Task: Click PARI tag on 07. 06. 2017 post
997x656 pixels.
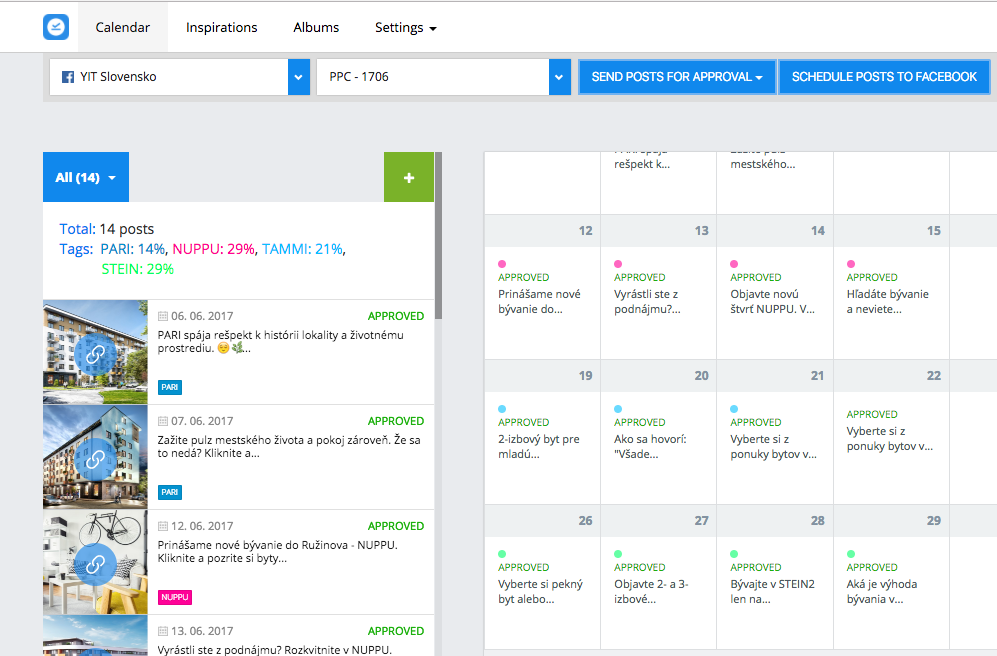Action: coord(170,492)
